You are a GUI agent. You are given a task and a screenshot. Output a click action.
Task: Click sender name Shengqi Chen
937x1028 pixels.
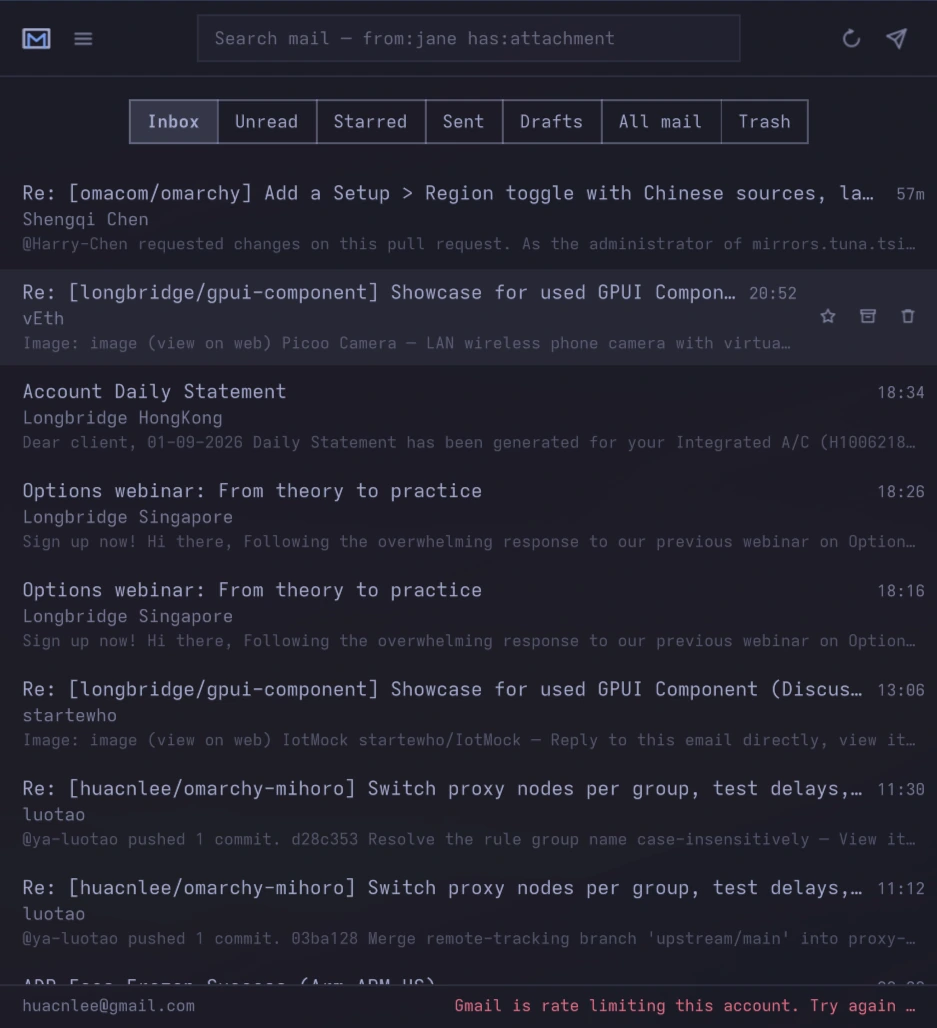86,220
